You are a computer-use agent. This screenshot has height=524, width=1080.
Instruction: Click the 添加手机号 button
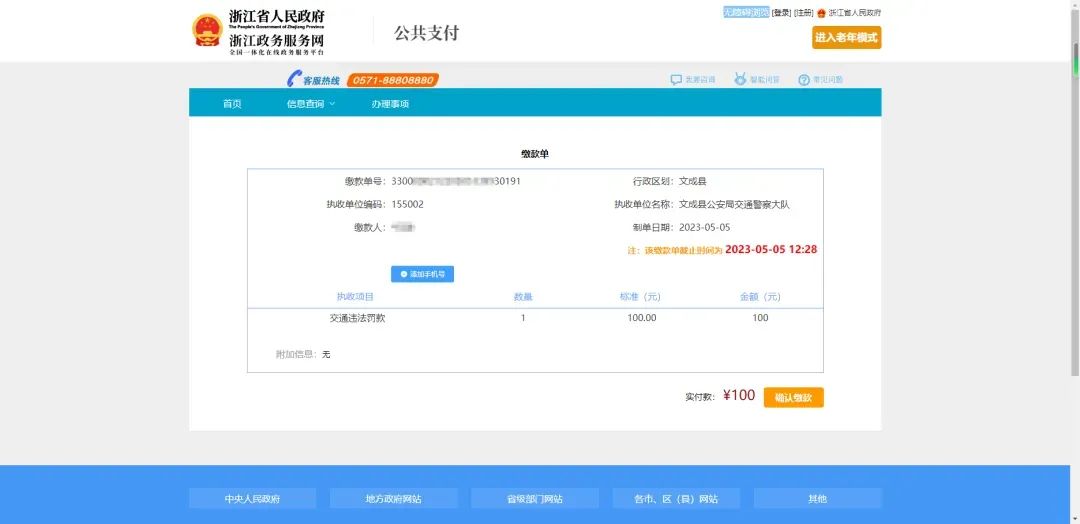[422, 274]
